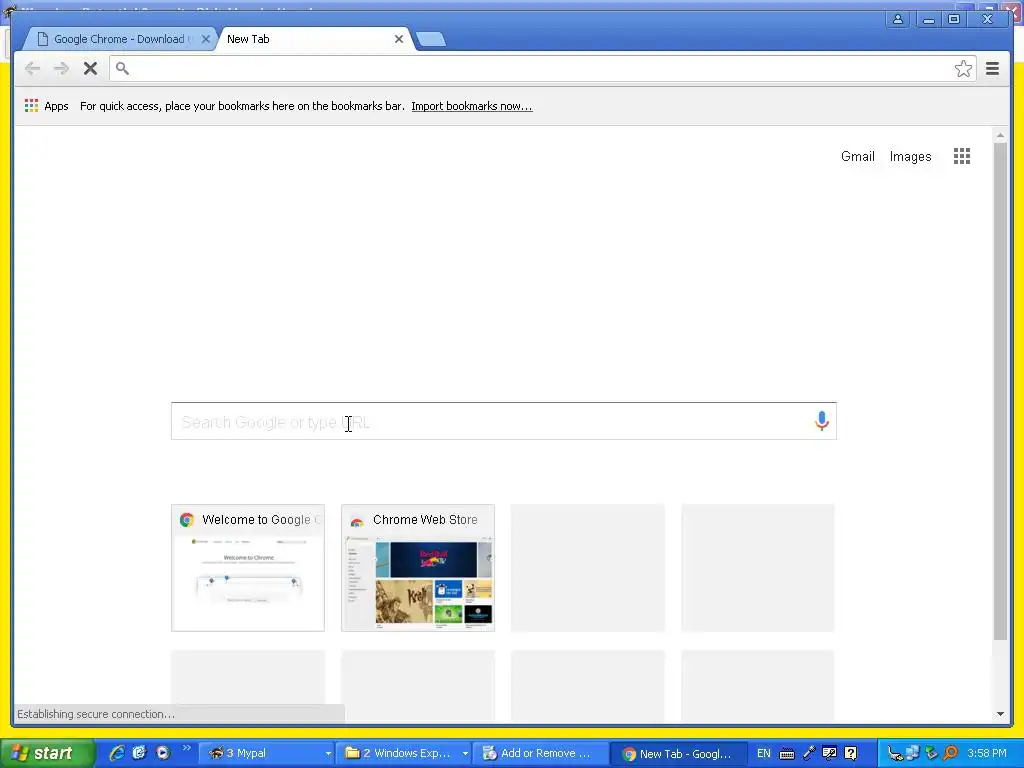The width and height of the screenshot is (1024, 768).
Task: Open the Windows start menu
Action: pos(47,753)
